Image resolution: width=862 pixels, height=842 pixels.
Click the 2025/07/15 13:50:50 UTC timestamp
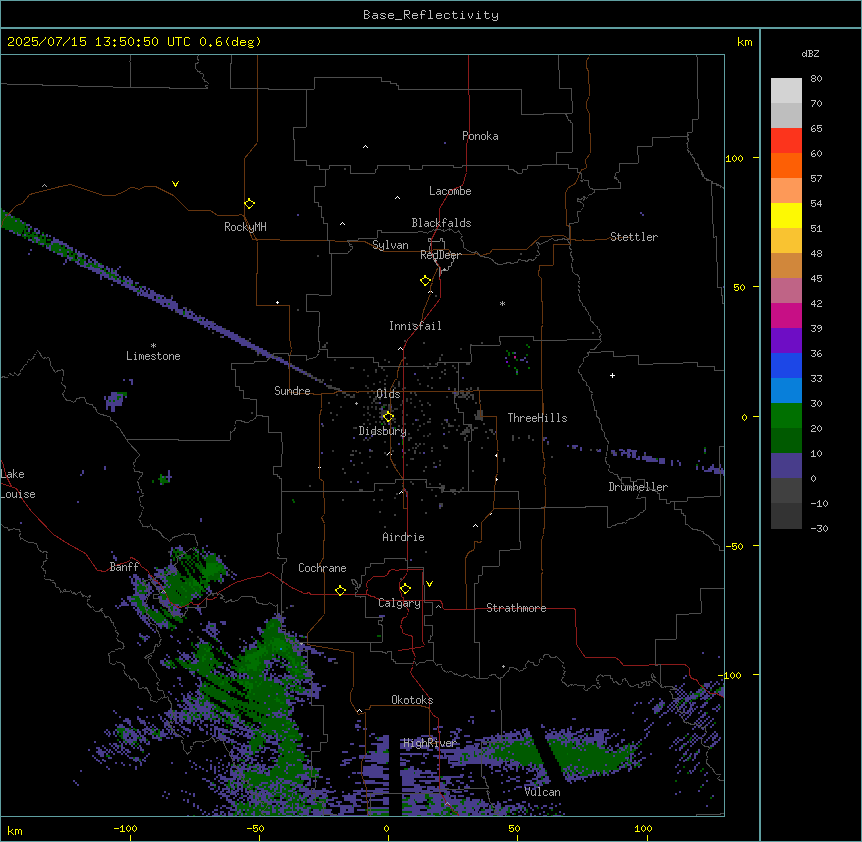coord(98,42)
